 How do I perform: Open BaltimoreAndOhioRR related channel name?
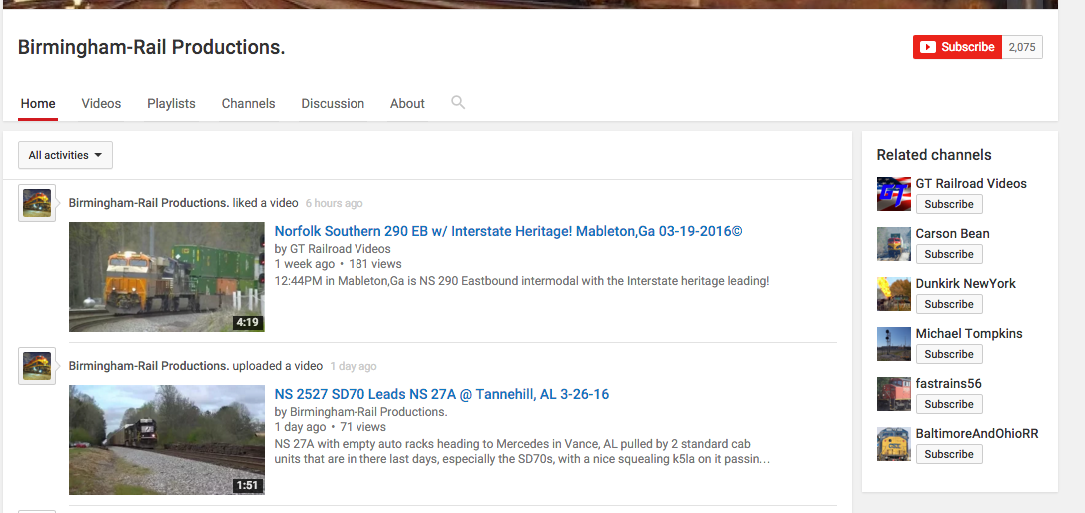[977, 434]
